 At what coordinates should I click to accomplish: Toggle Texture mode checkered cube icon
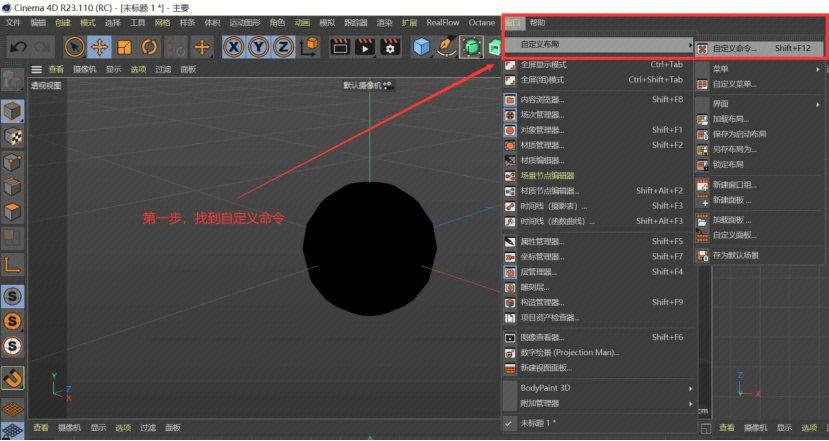(12, 136)
